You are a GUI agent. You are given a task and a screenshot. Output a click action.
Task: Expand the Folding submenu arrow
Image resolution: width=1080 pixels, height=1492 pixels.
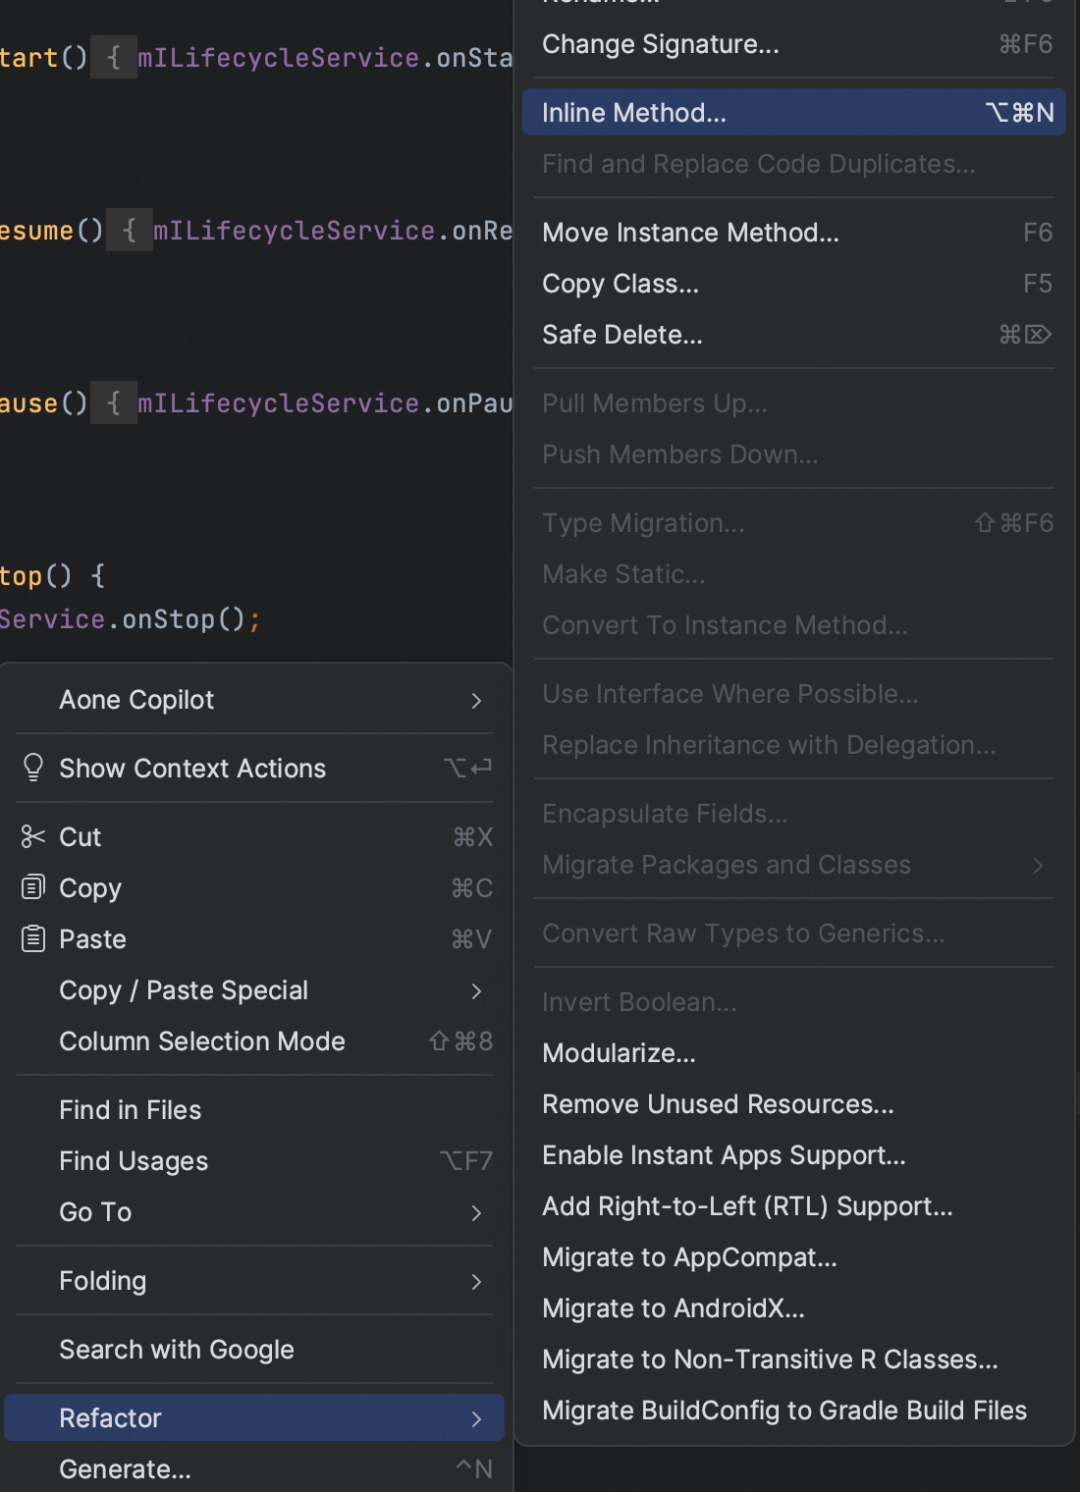click(477, 1281)
